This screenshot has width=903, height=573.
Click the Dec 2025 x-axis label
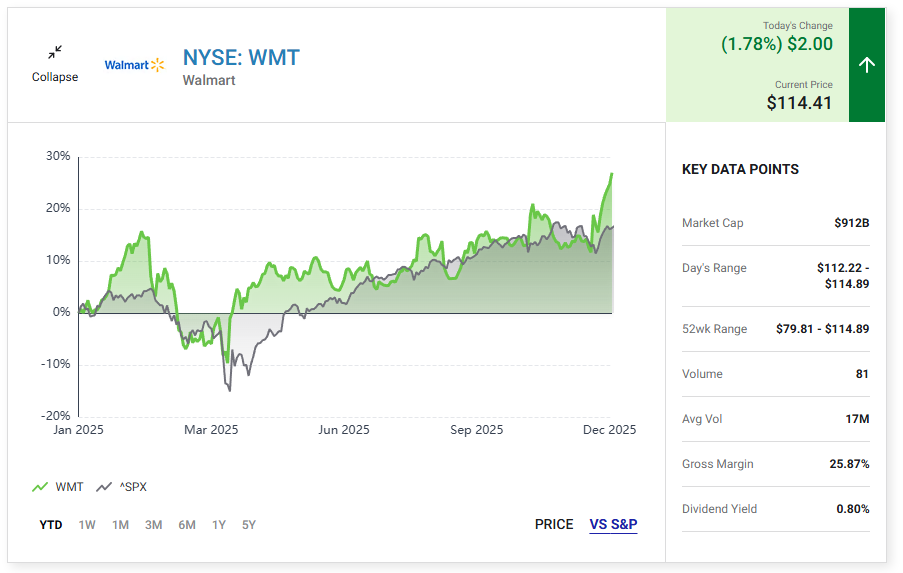[609, 430]
